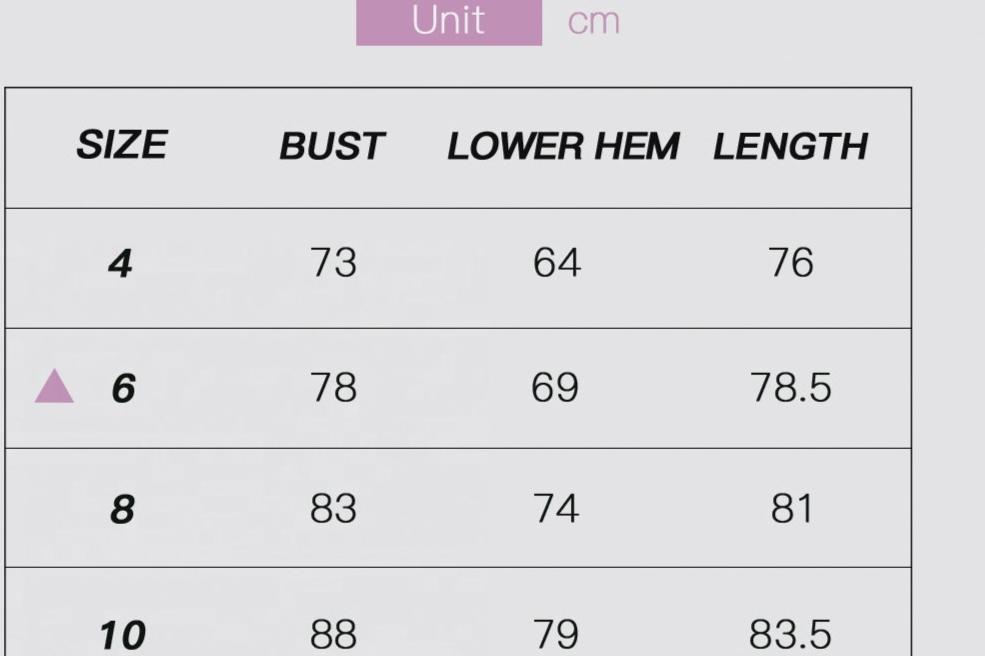Click length value 76 in size 4 row
Screen dimensions: 985x656
[x=790, y=263]
